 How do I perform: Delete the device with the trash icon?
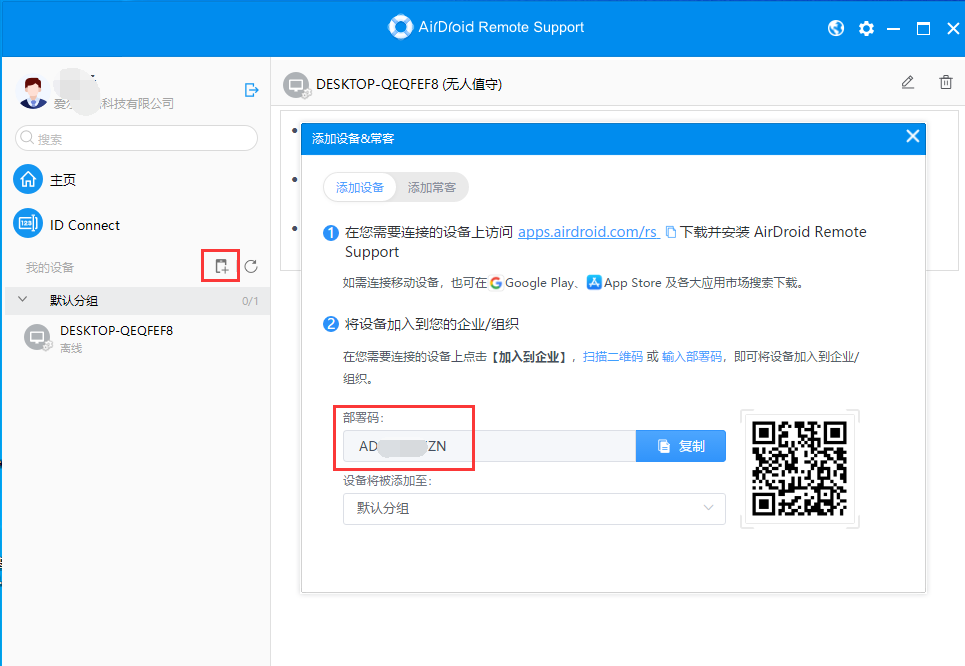point(946,82)
